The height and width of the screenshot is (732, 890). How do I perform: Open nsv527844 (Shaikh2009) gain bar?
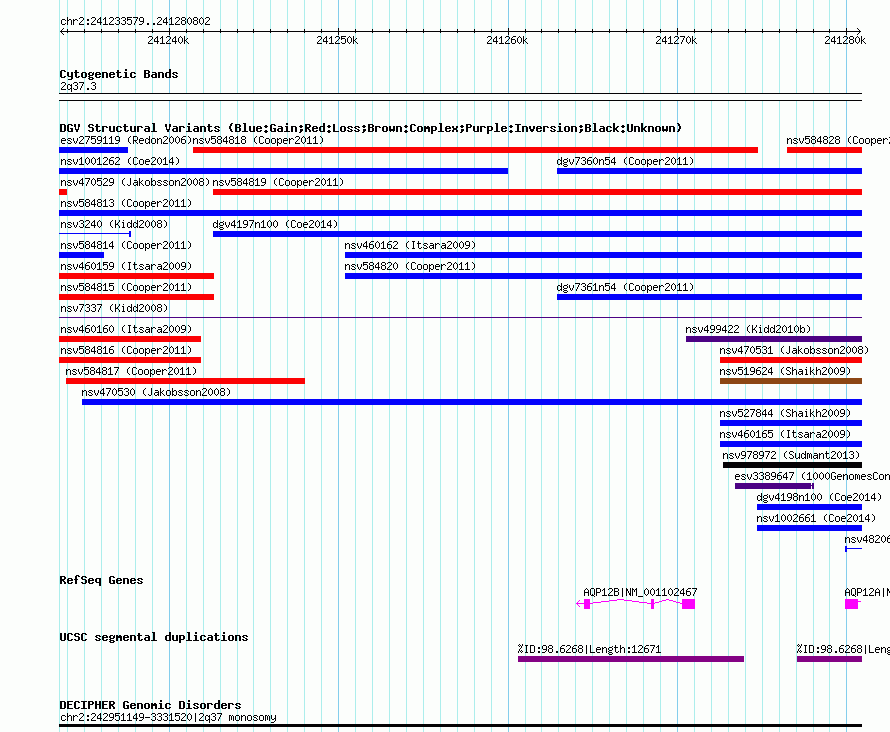[791, 423]
